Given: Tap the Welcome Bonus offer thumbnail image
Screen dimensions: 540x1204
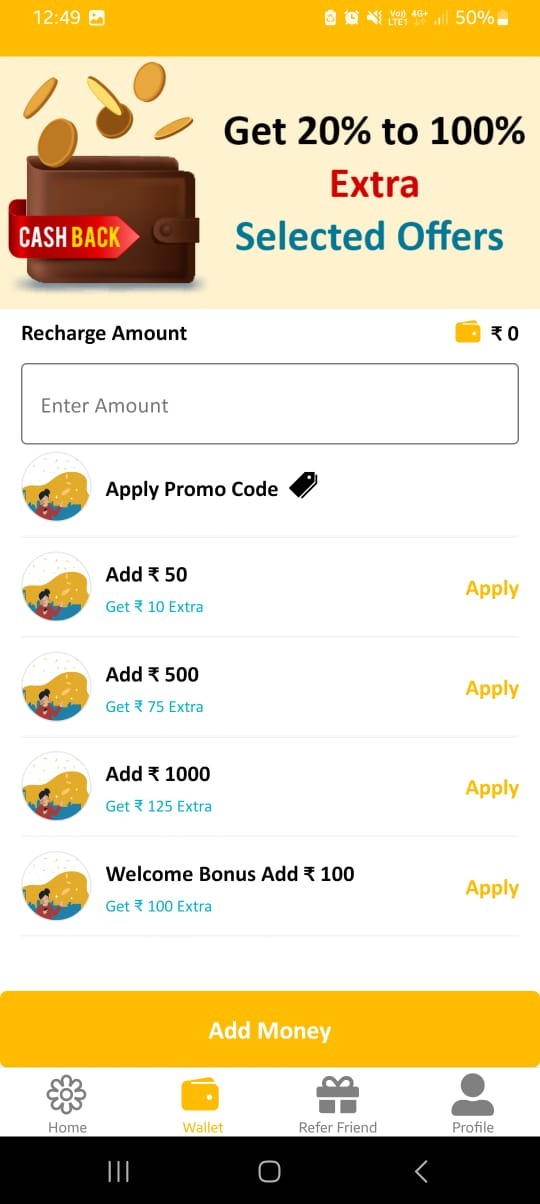Looking at the screenshot, I should 56,887.
